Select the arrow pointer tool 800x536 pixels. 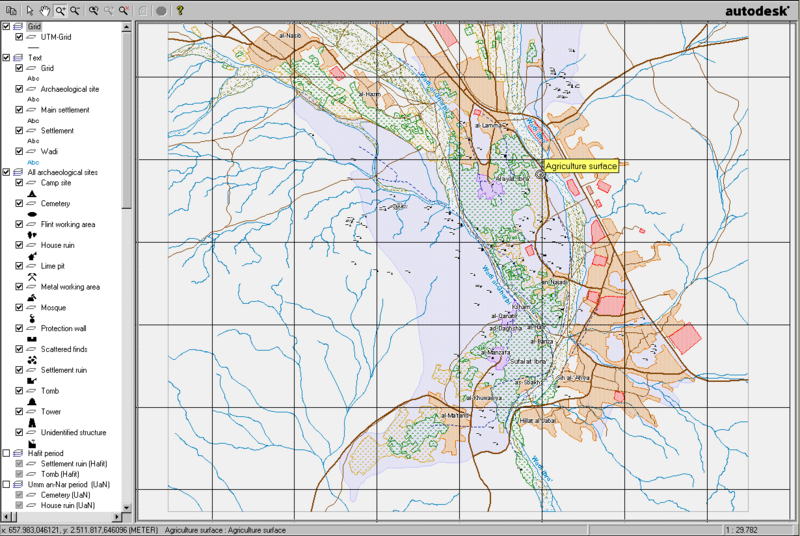[x=29, y=9]
